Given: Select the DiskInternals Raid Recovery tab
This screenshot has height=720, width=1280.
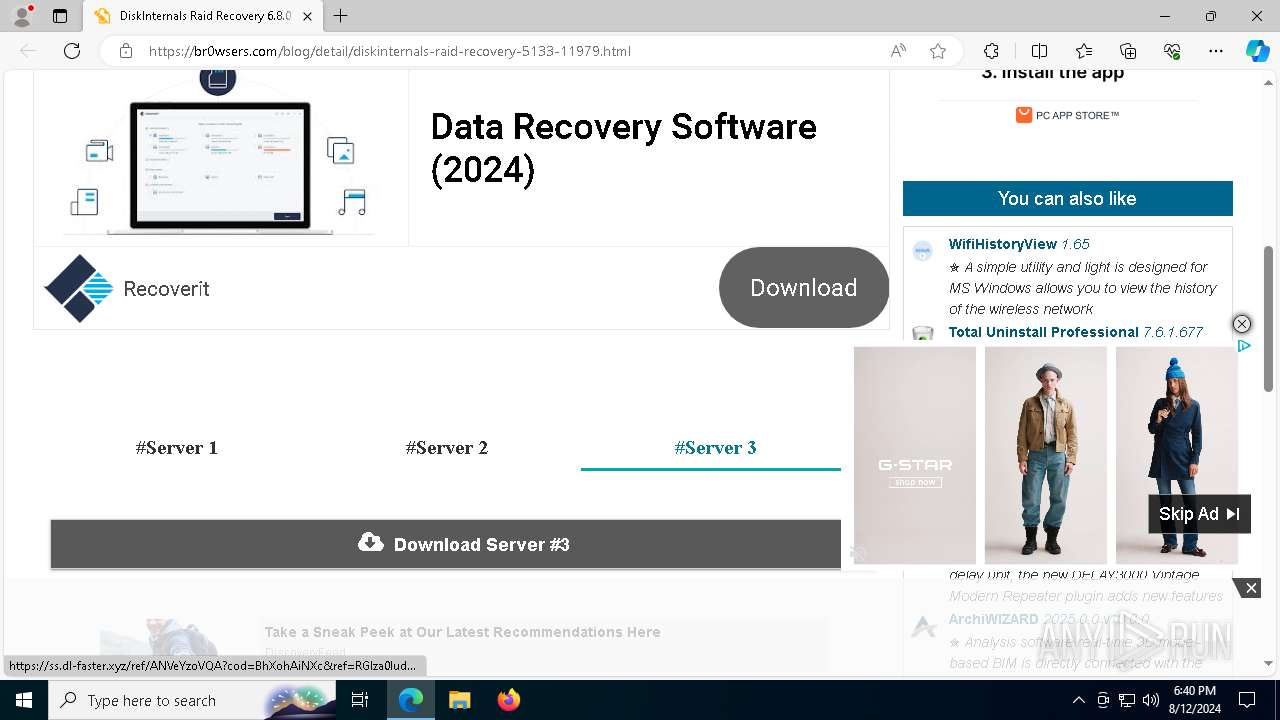Looking at the screenshot, I should [202, 16].
